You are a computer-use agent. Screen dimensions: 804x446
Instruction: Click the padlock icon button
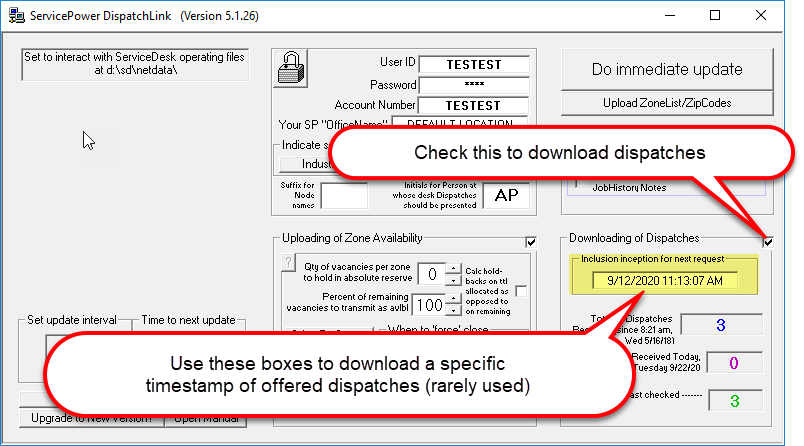tap(290, 68)
